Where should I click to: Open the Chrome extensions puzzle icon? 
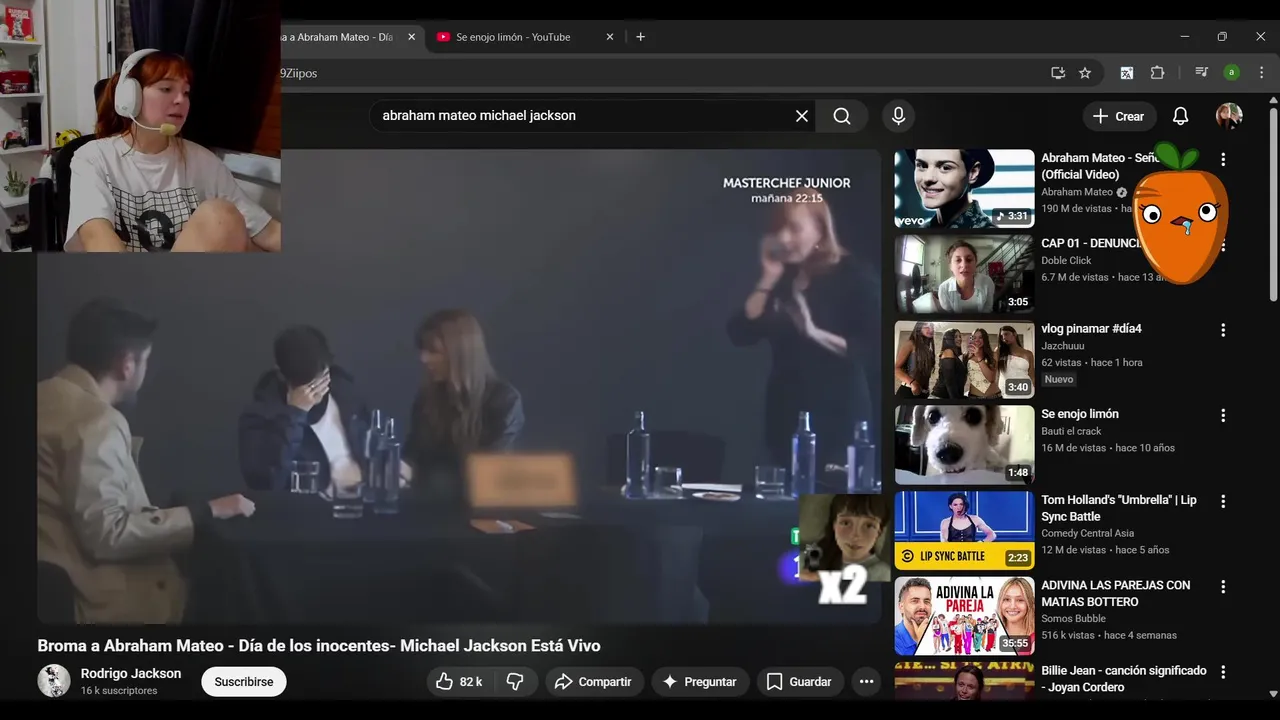point(1157,73)
